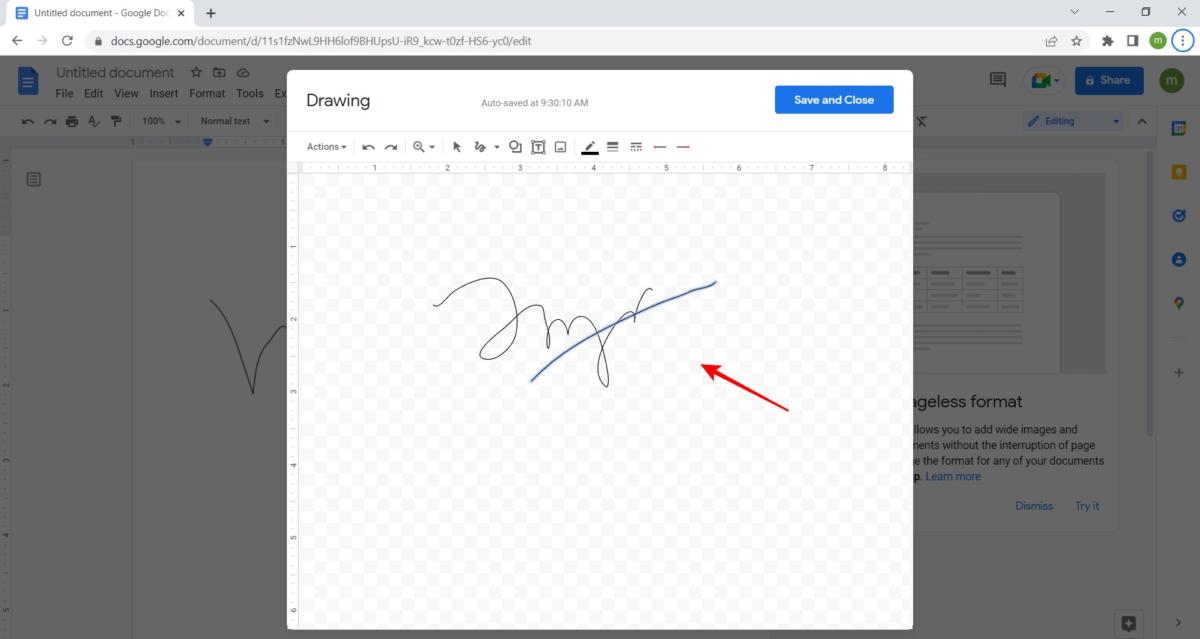1200x639 pixels.
Task: Open the Normal text style dropdown
Action: [235, 121]
